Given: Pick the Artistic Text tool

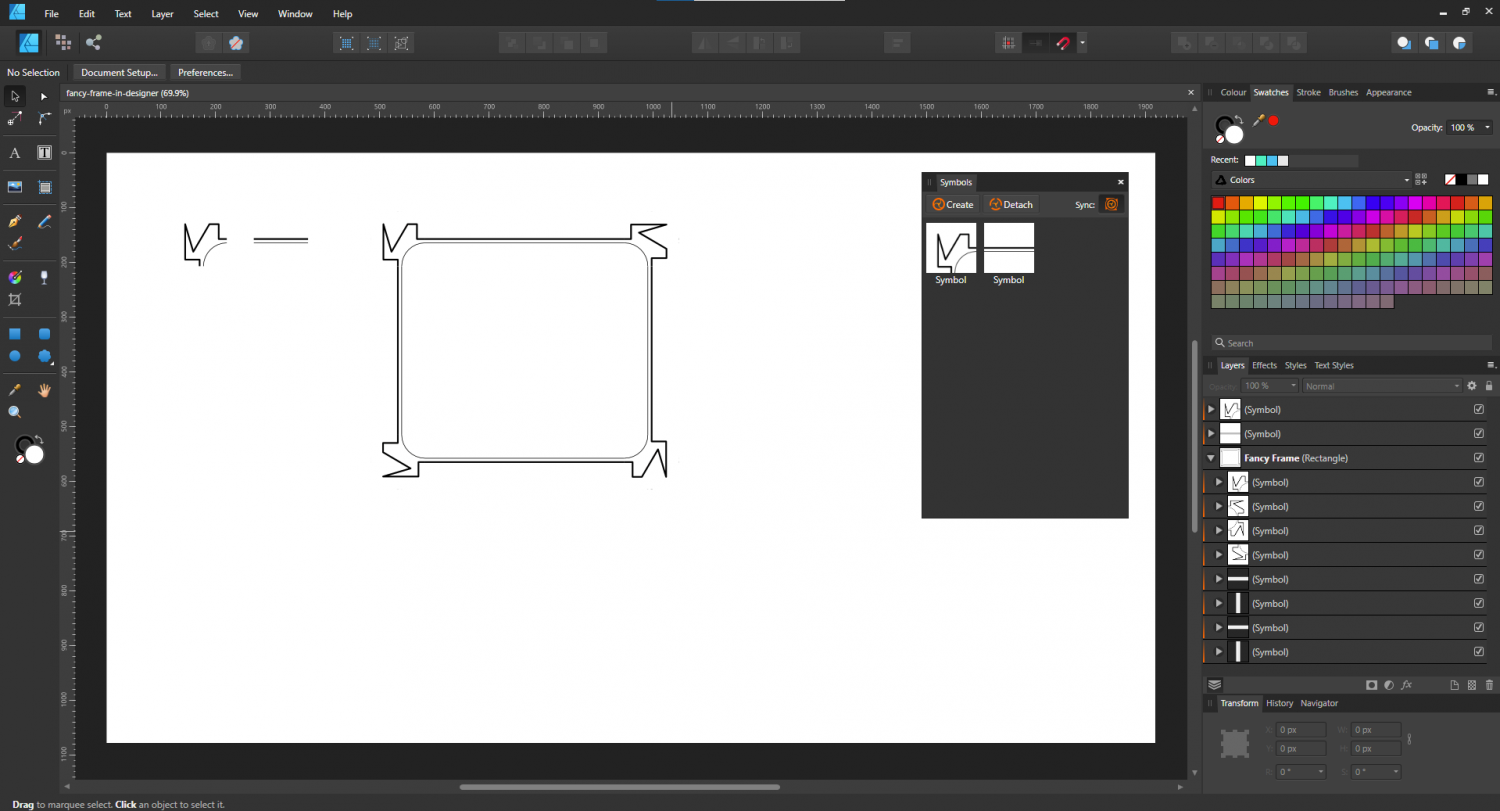Looking at the screenshot, I should click(14, 152).
